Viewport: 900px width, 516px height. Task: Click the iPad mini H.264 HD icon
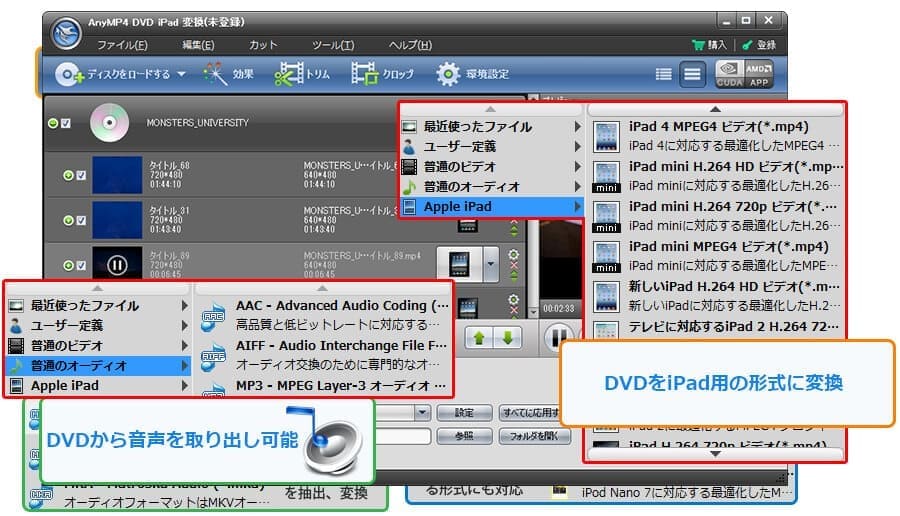(606, 177)
